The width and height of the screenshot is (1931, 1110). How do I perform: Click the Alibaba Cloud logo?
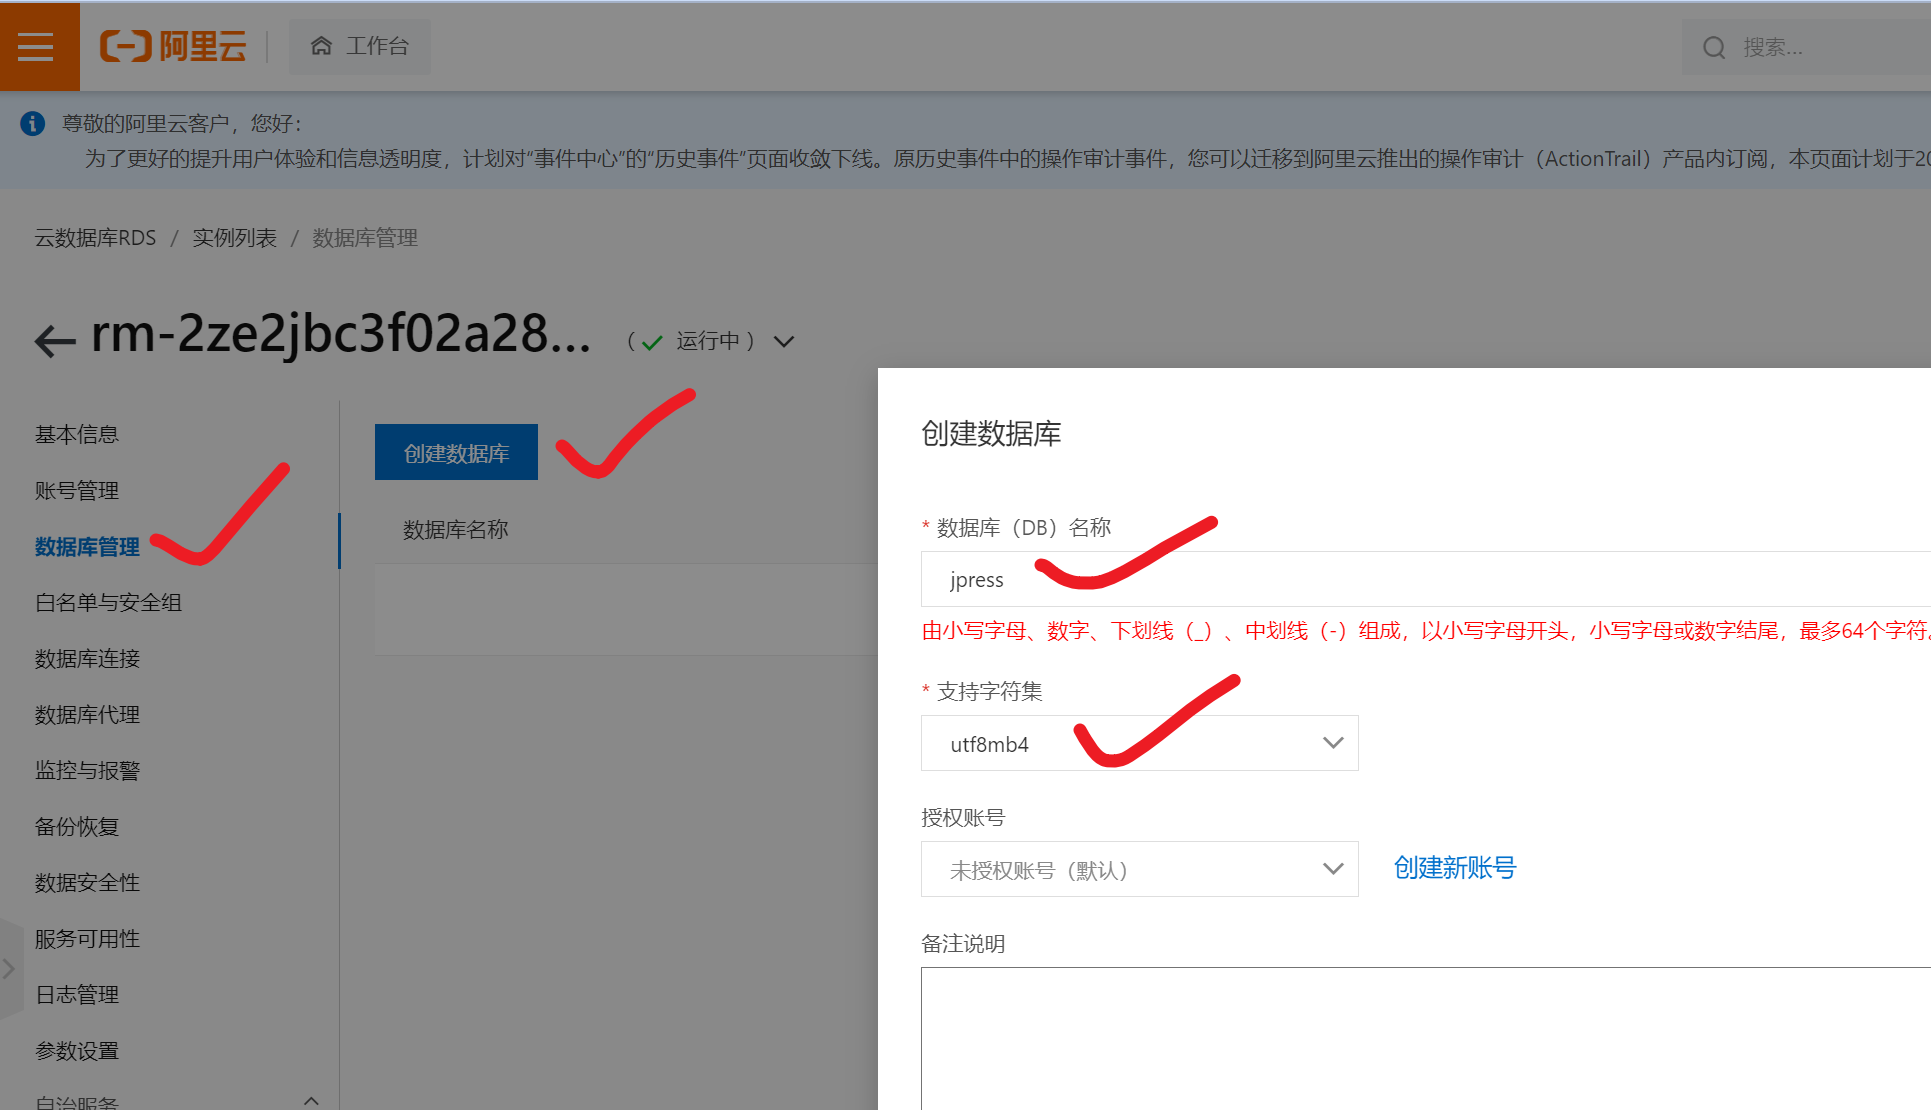(x=173, y=46)
